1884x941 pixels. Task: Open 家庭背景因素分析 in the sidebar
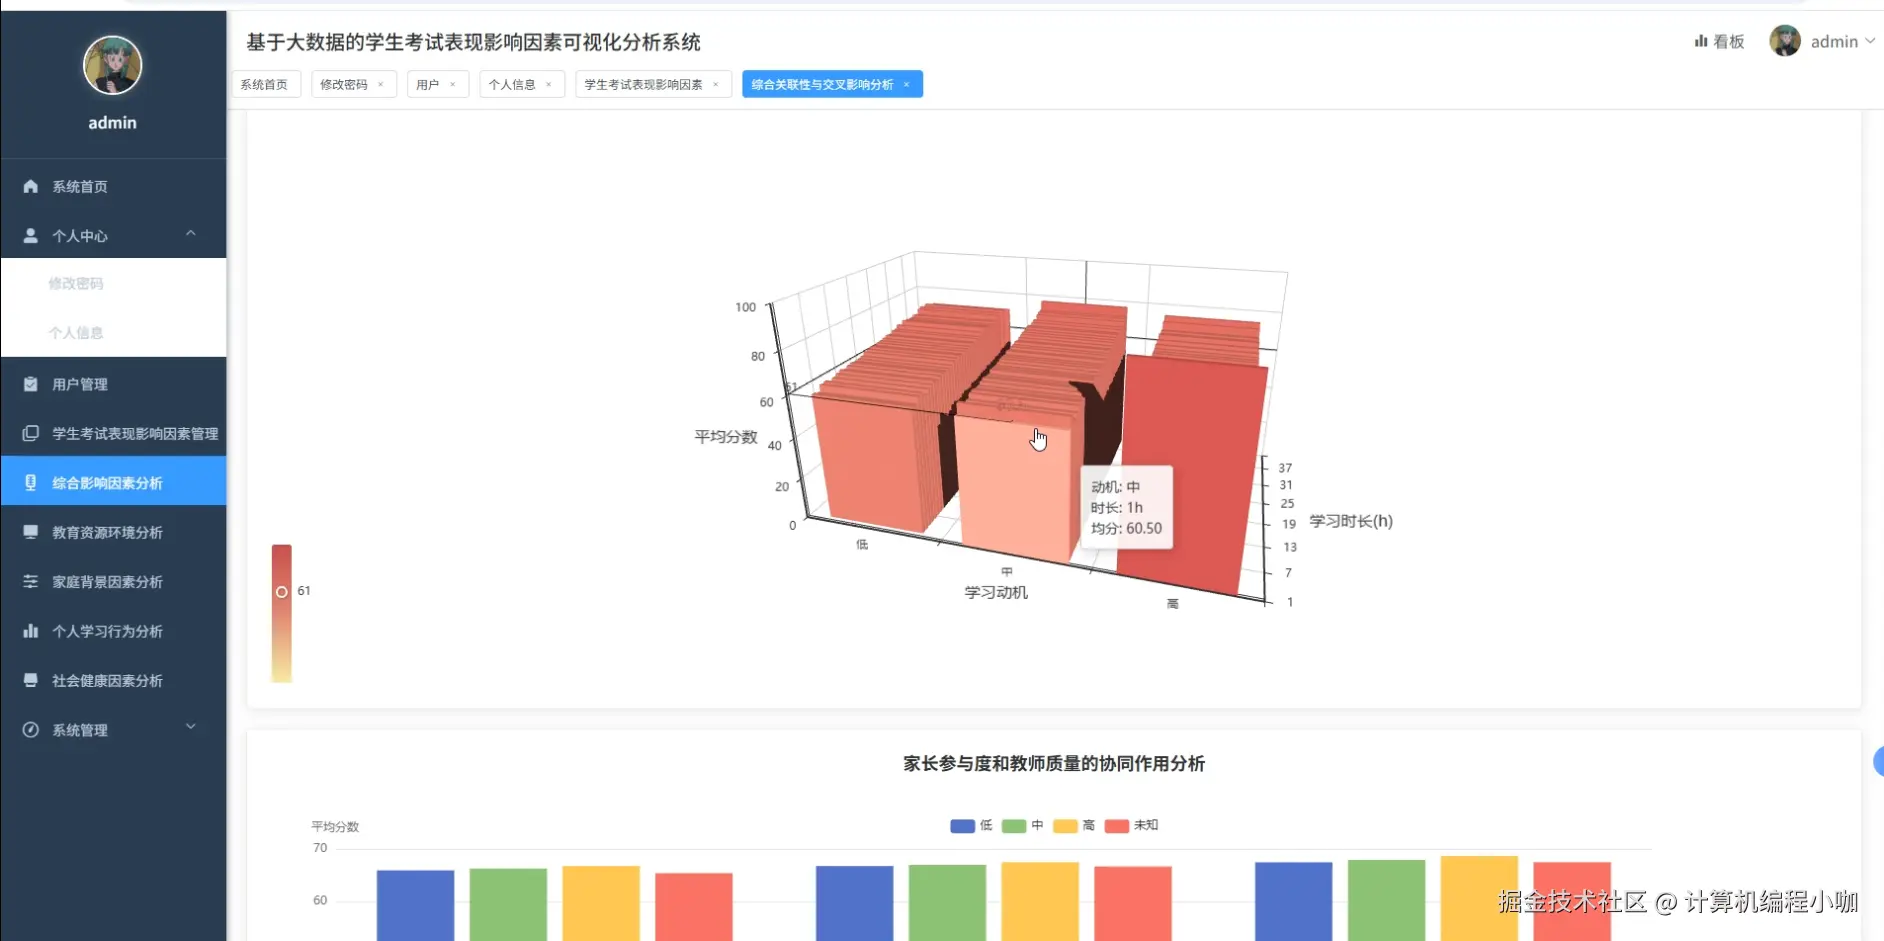[x=113, y=581]
